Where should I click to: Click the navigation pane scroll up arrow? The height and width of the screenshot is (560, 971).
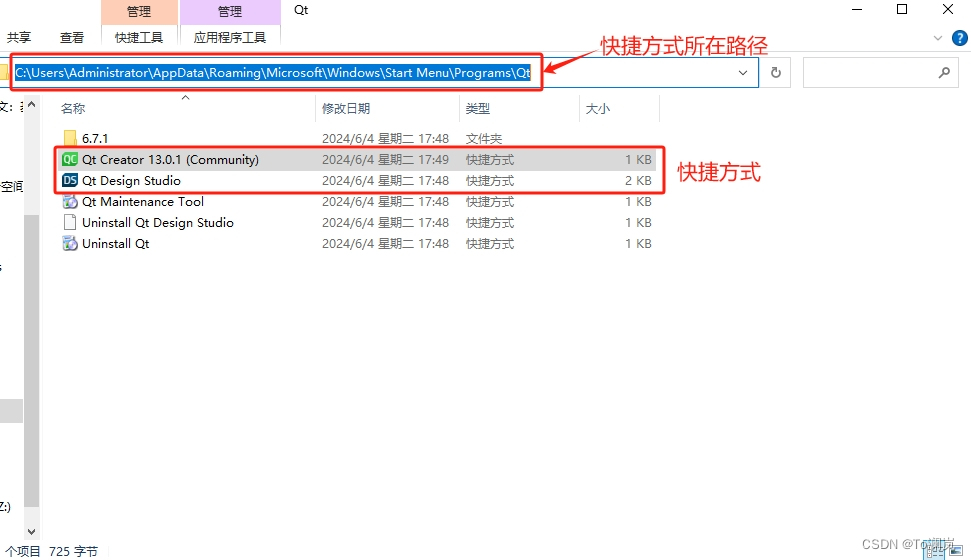(32, 105)
